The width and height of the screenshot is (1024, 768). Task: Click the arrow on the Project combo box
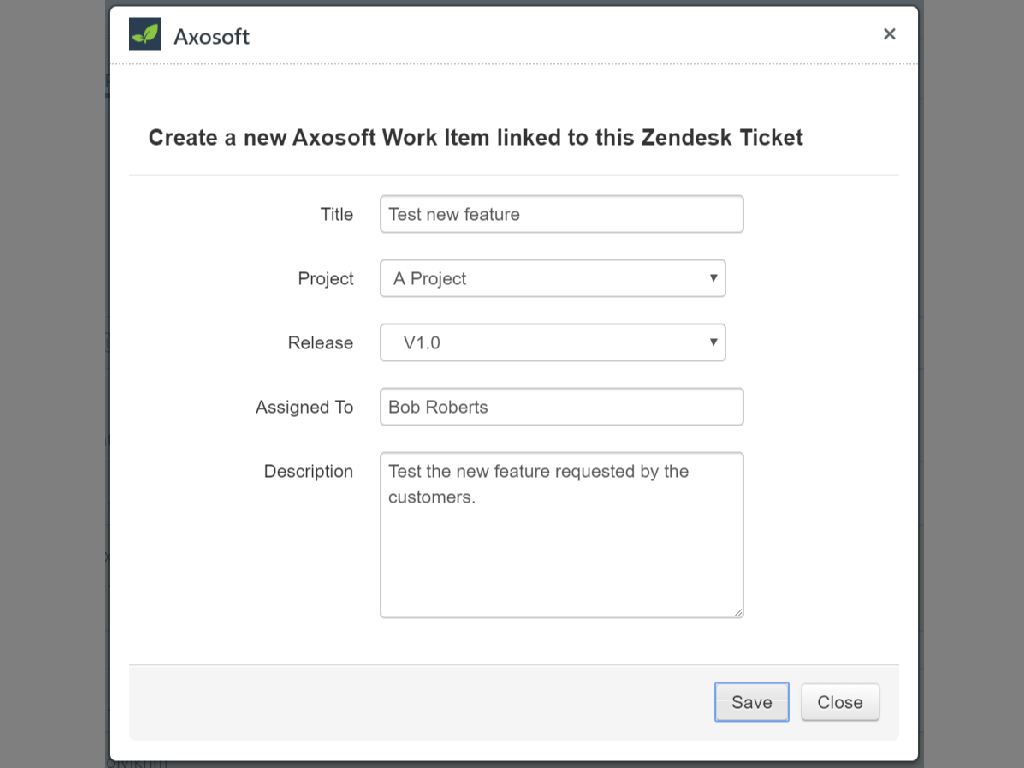(713, 278)
